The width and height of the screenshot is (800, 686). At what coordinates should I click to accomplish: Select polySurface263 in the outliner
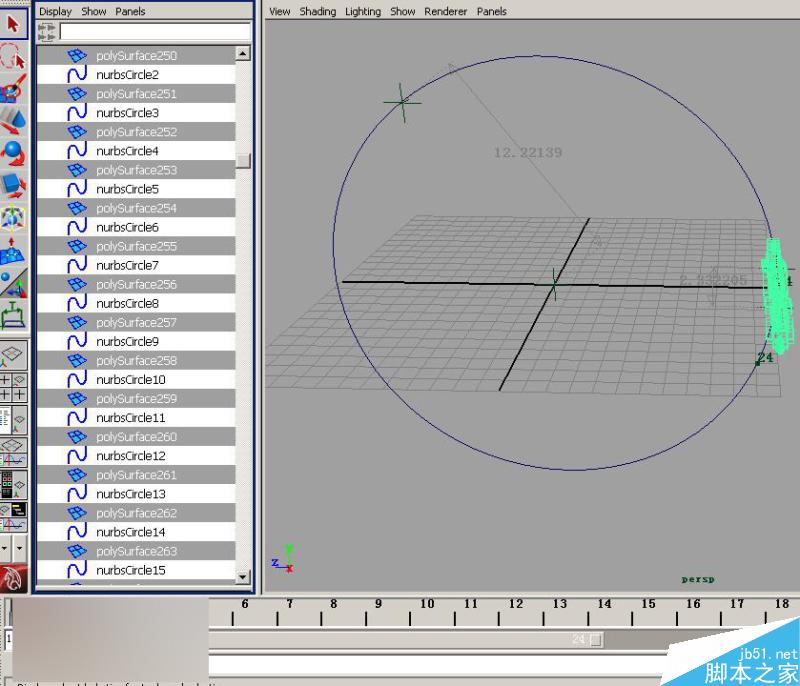(x=136, y=551)
